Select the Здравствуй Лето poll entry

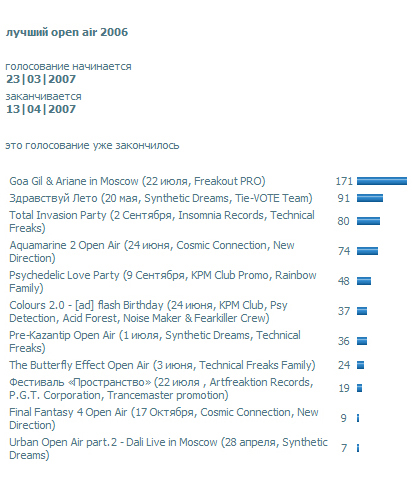[x=161, y=198]
